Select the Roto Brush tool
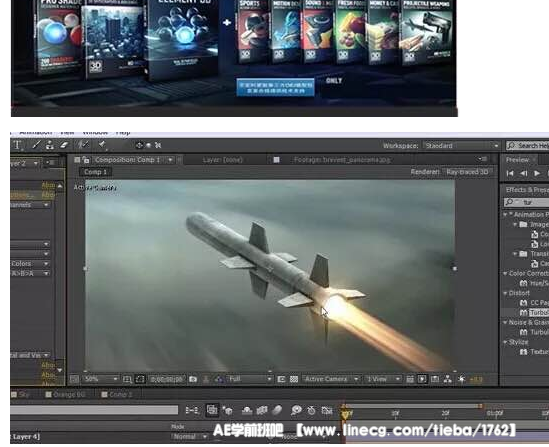The height and width of the screenshot is (447, 549). coord(83,145)
